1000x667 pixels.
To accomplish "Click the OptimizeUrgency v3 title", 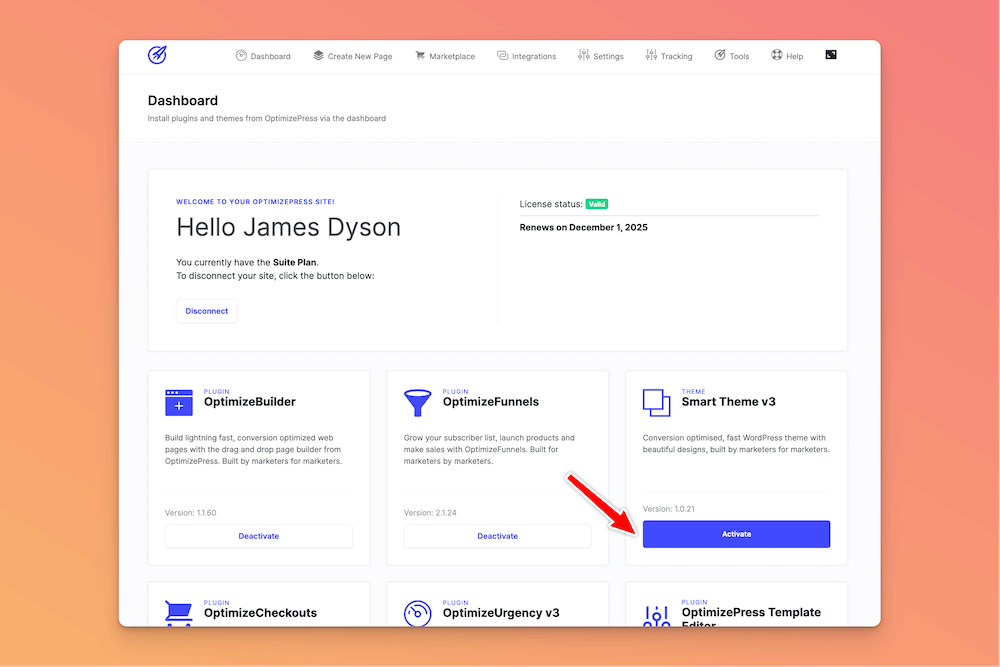I will click(x=501, y=613).
